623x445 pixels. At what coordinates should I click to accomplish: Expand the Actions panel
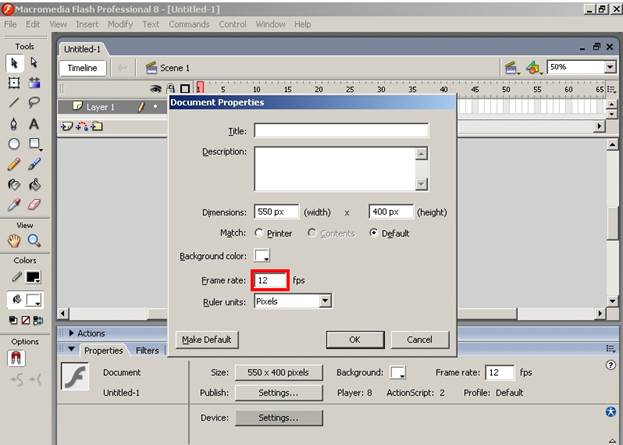pyautogui.click(x=71, y=333)
